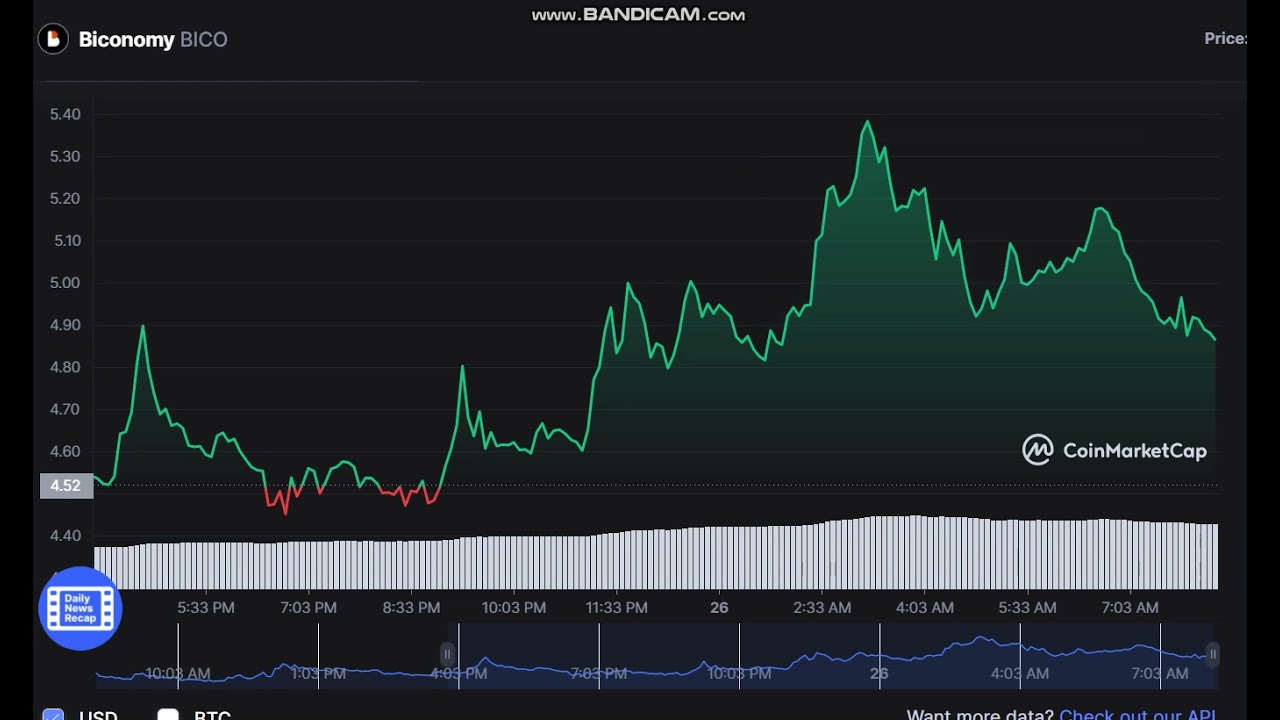The width and height of the screenshot is (1280, 720).
Task: Grab the right range selector handle
Action: [1213, 654]
